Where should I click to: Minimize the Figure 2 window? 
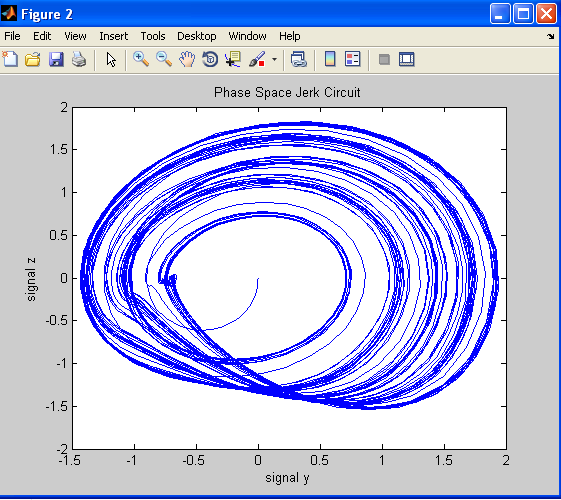tap(499, 14)
